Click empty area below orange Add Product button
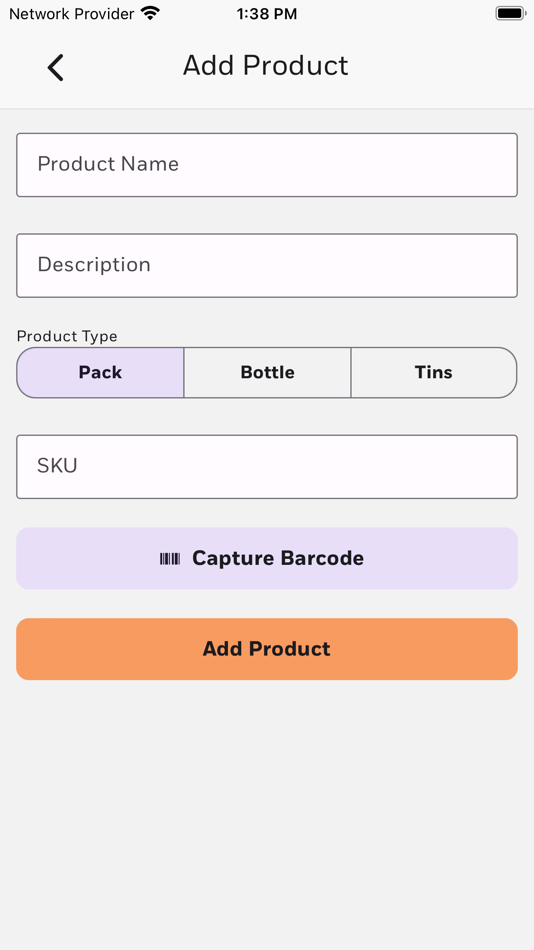Screen dimensions: 534x950 tap(267, 812)
